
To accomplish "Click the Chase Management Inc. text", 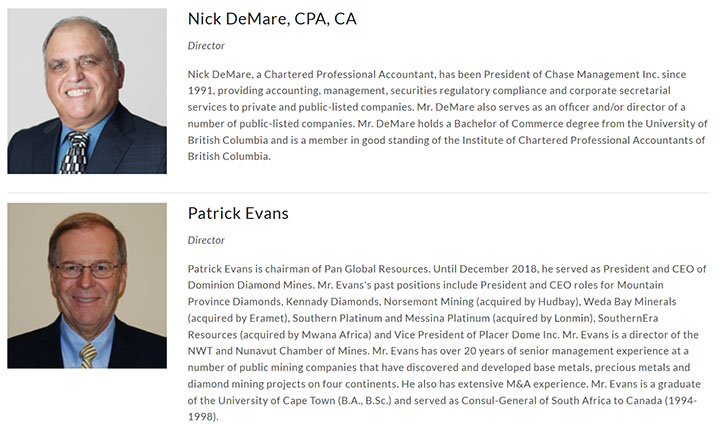I will (602, 74).
